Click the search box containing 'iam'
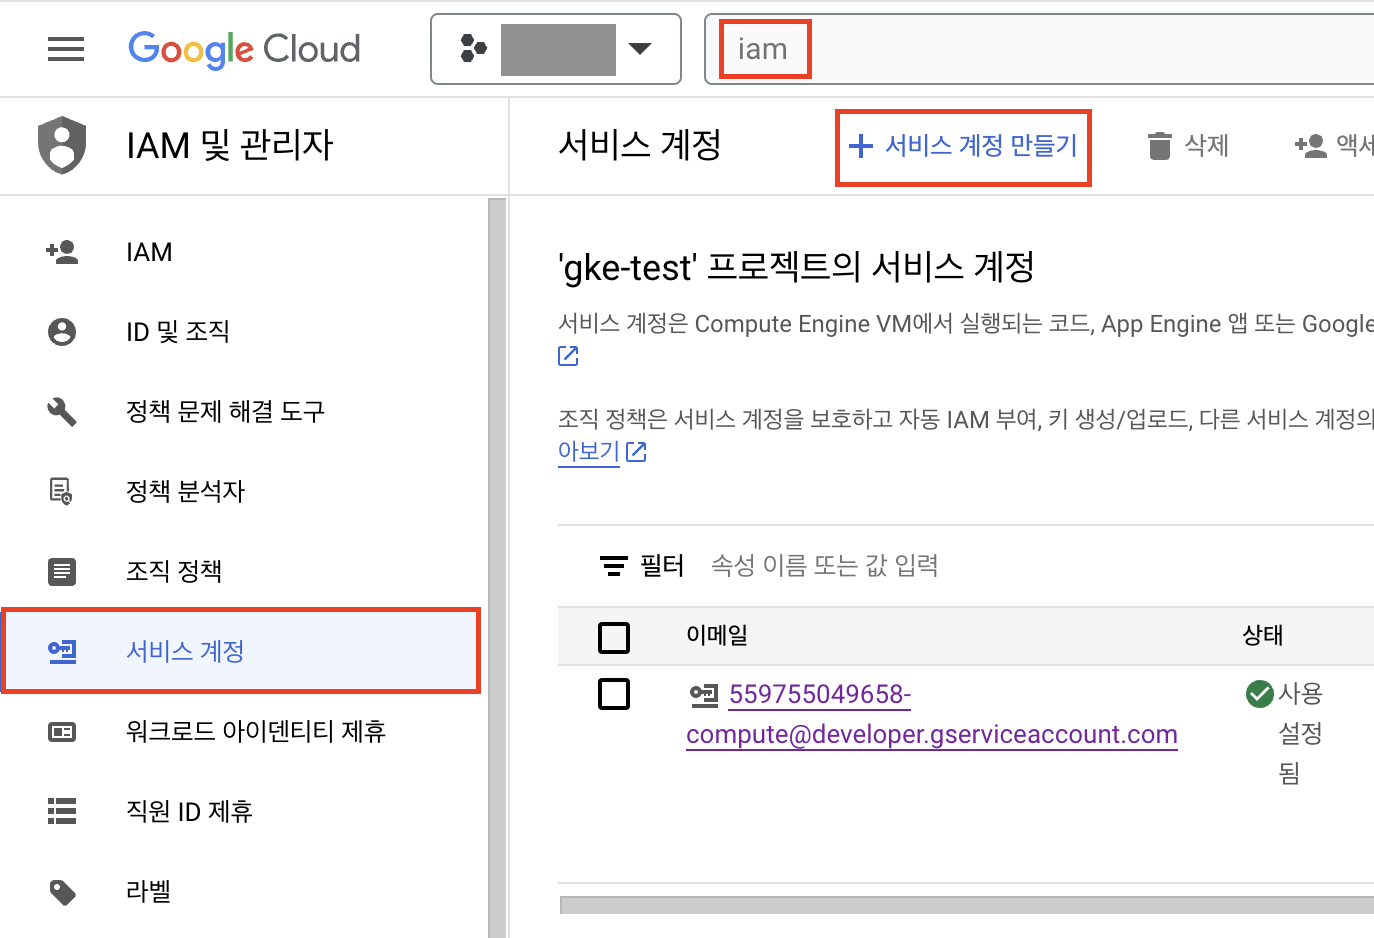 (x=1038, y=49)
